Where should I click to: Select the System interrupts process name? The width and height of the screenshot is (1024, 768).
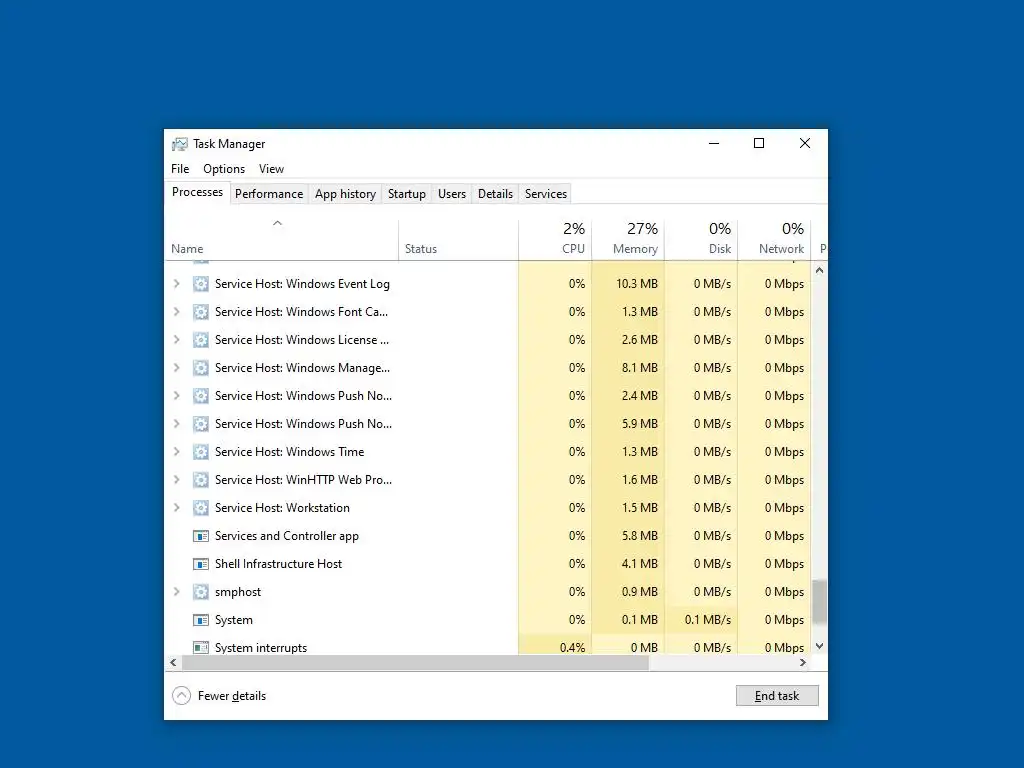click(261, 648)
